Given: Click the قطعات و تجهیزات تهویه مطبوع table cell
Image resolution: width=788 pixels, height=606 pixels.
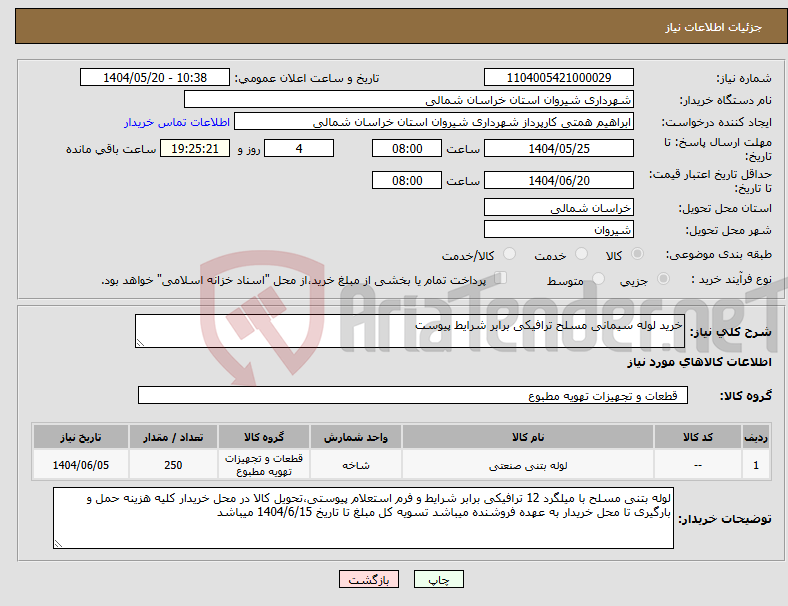Looking at the screenshot, I should (x=264, y=465).
